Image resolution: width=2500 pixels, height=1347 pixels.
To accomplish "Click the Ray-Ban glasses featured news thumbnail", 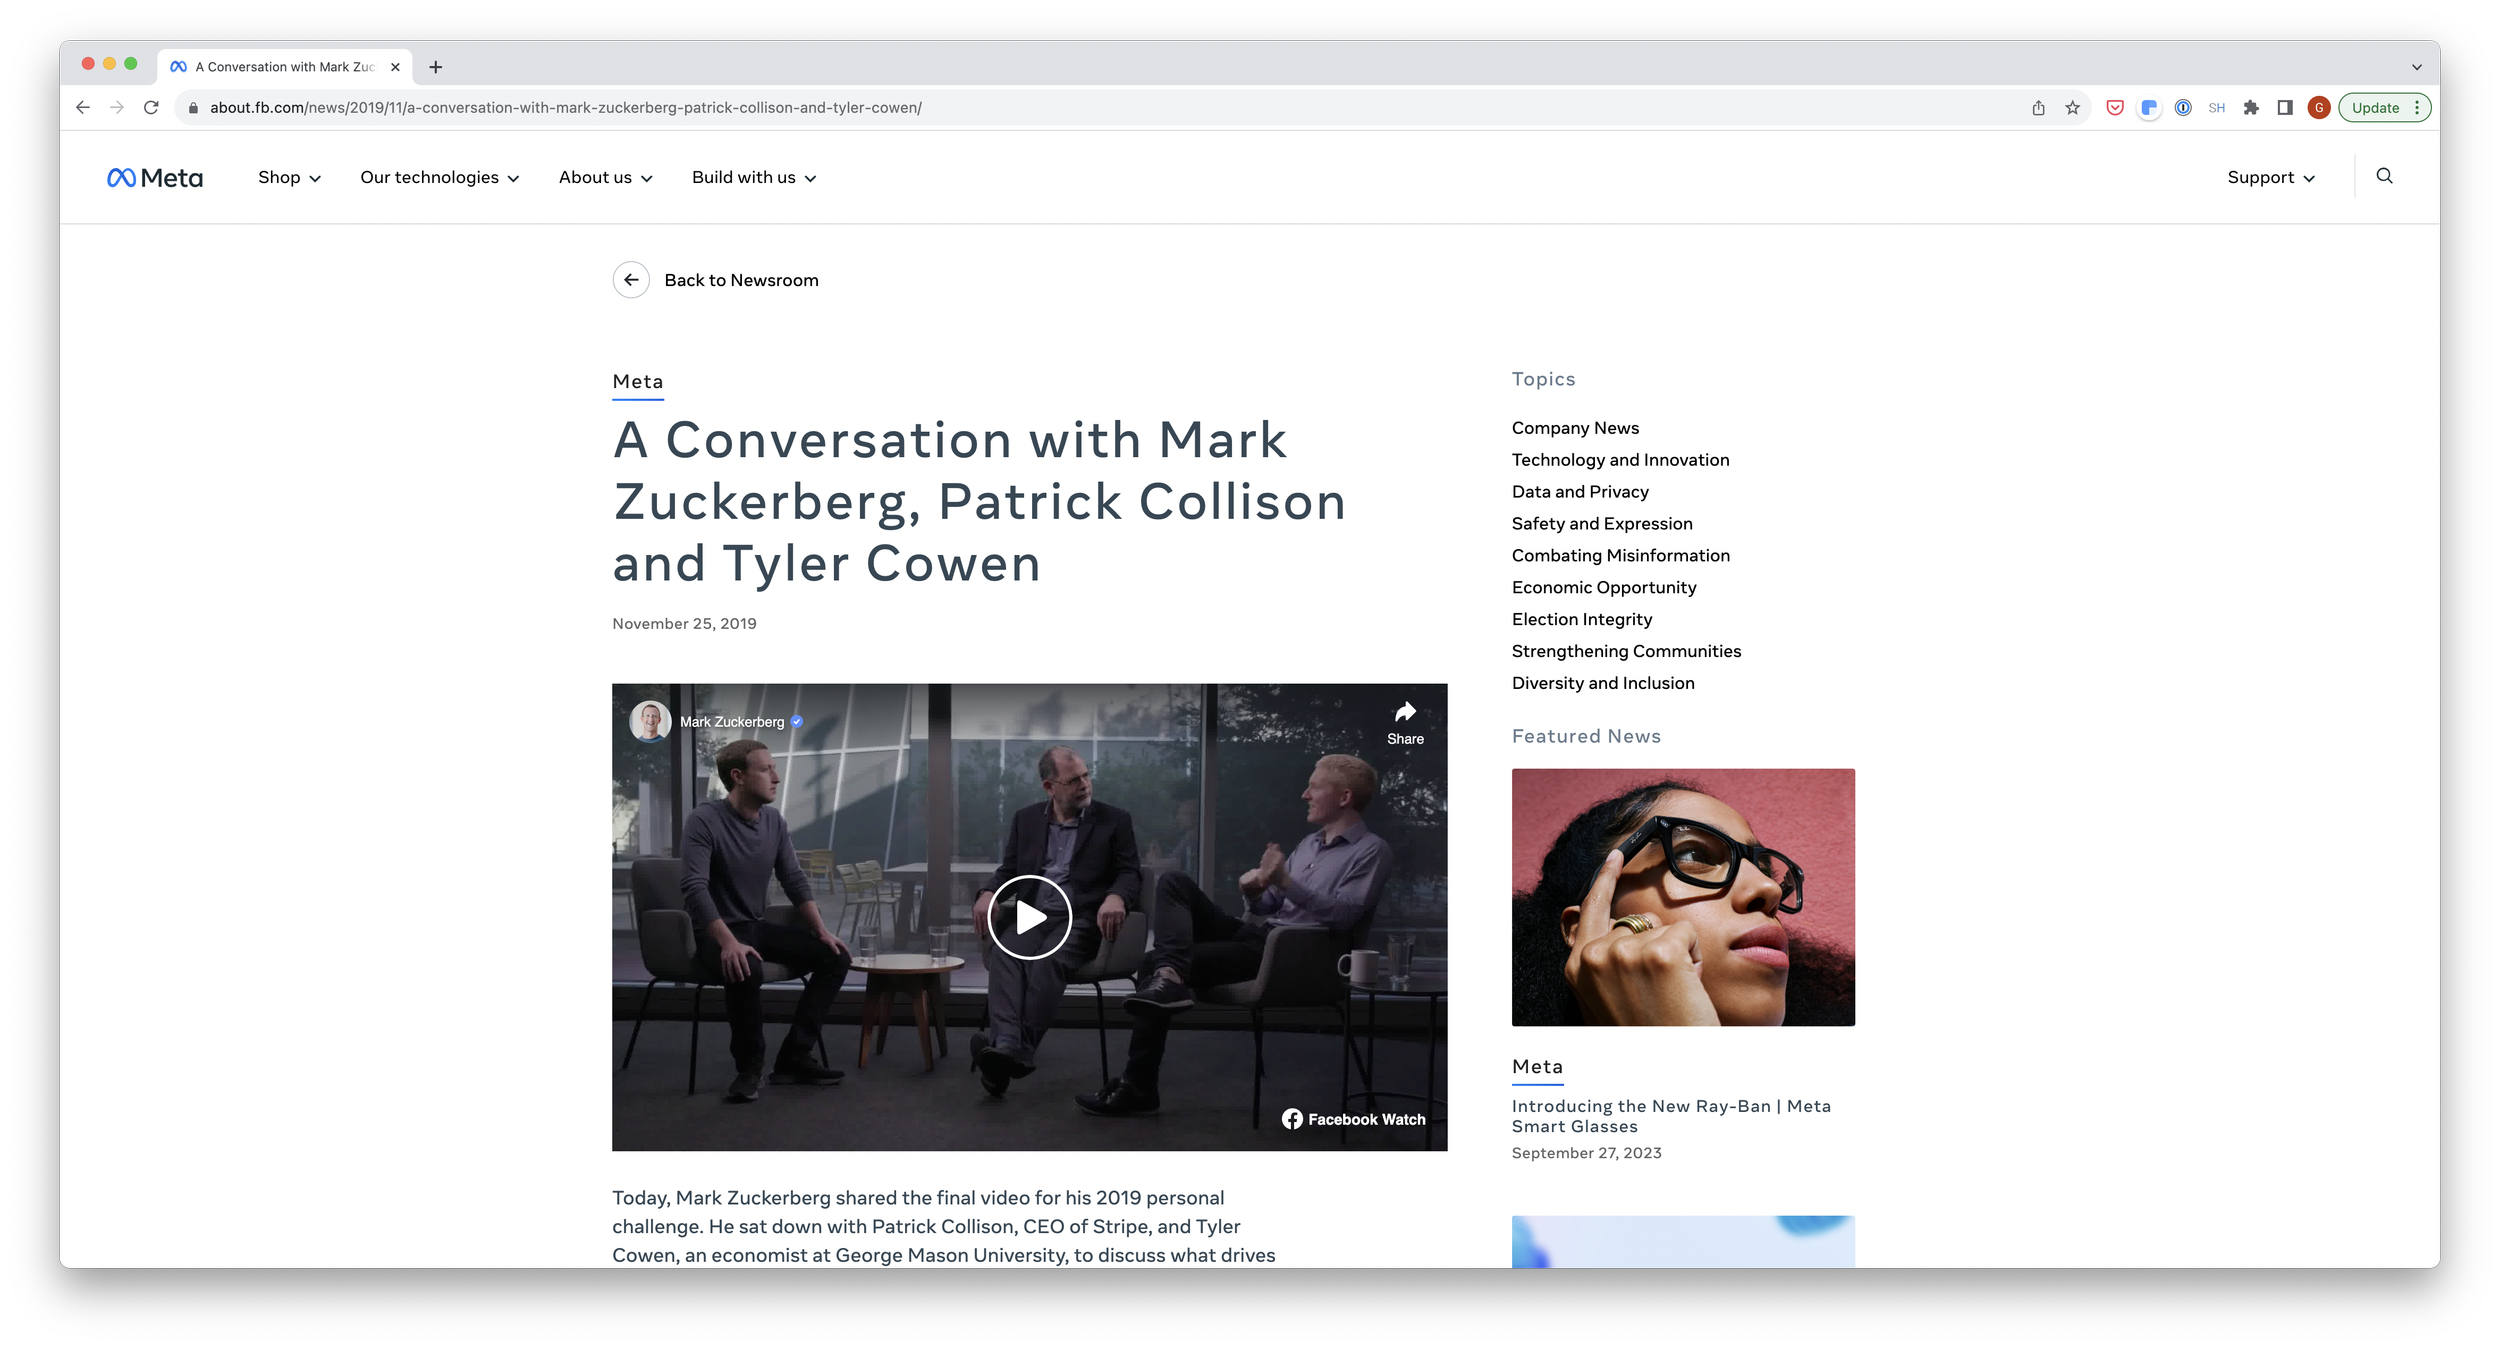I will pyautogui.click(x=1682, y=897).
